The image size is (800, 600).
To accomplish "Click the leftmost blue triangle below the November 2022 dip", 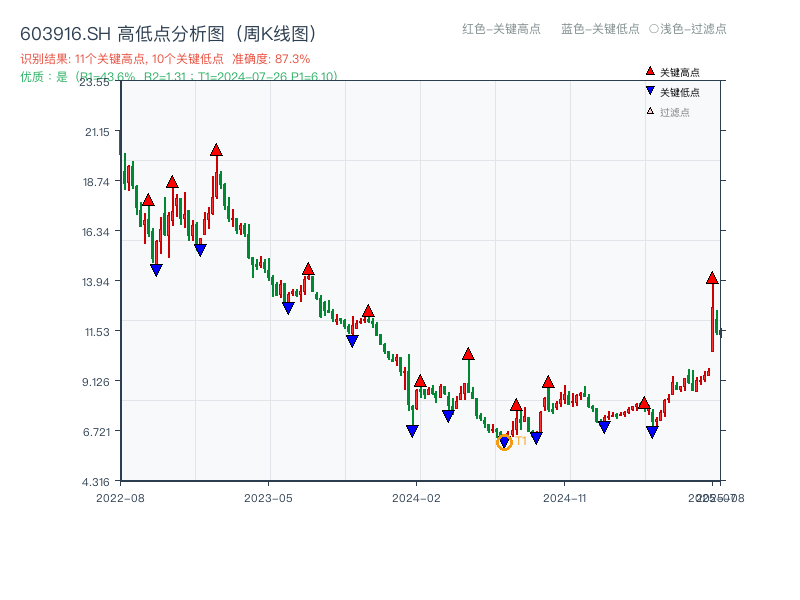I will [156, 268].
